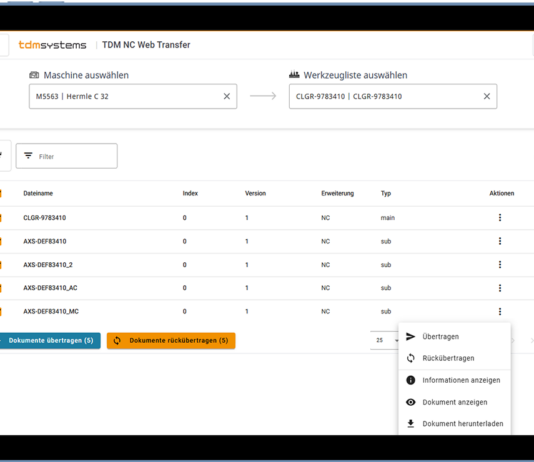Open actions menu for AXS-DEF83410_2 row

[500, 265]
